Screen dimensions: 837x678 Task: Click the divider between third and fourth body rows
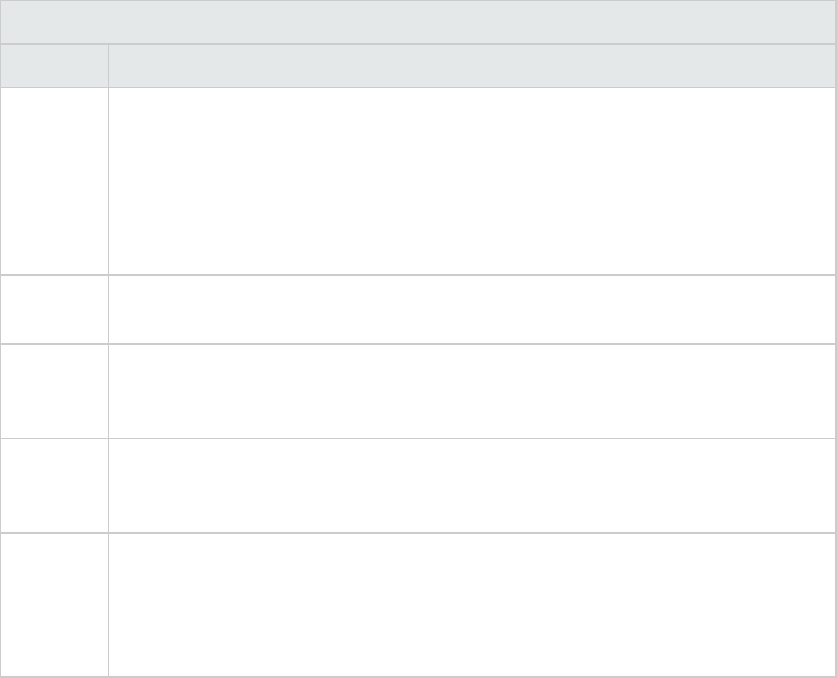(x=418, y=438)
